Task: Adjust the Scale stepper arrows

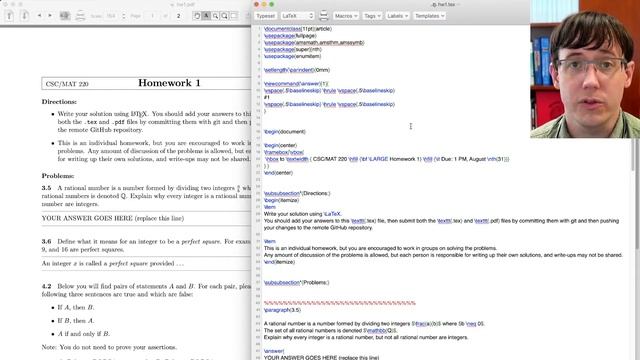Action: pyautogui.click(x=124, y=16)
